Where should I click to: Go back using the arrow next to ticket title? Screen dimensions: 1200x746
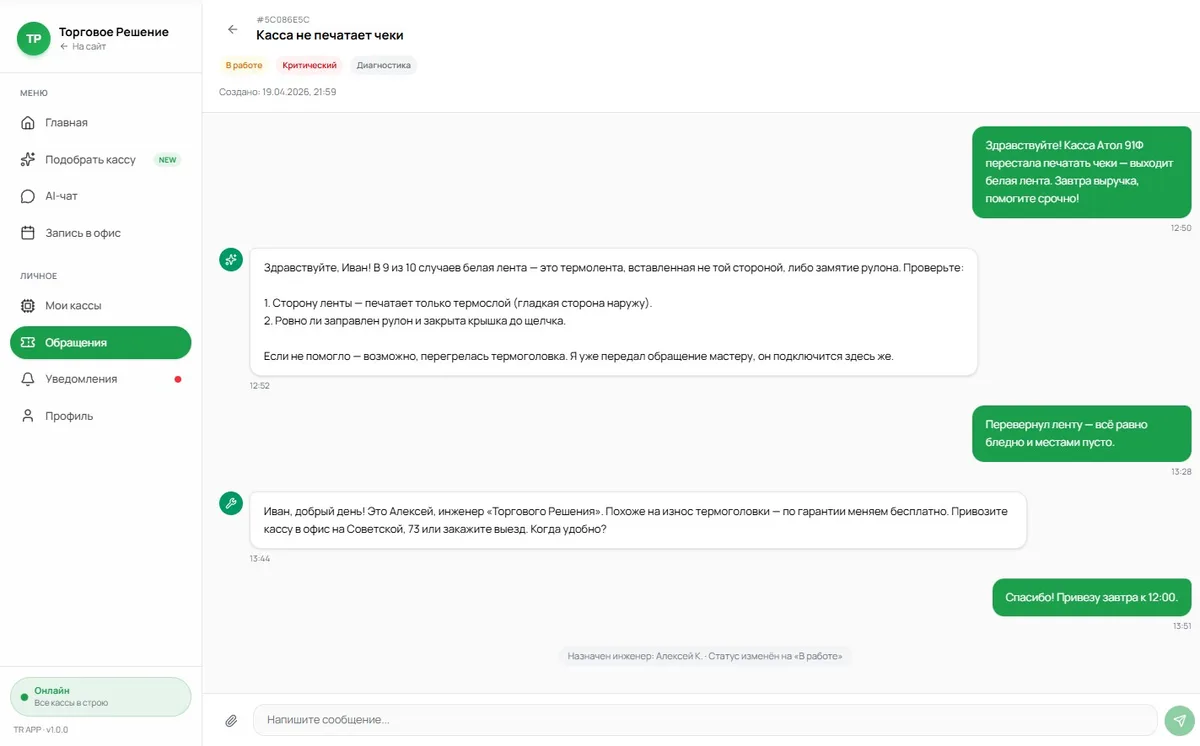(233, 29)
